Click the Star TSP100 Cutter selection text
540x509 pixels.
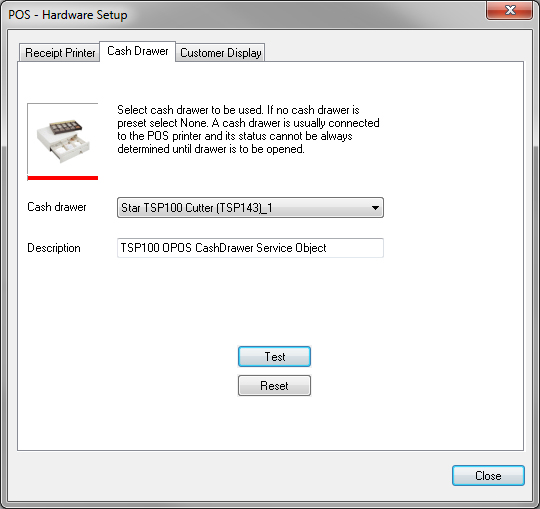point(197,208)
